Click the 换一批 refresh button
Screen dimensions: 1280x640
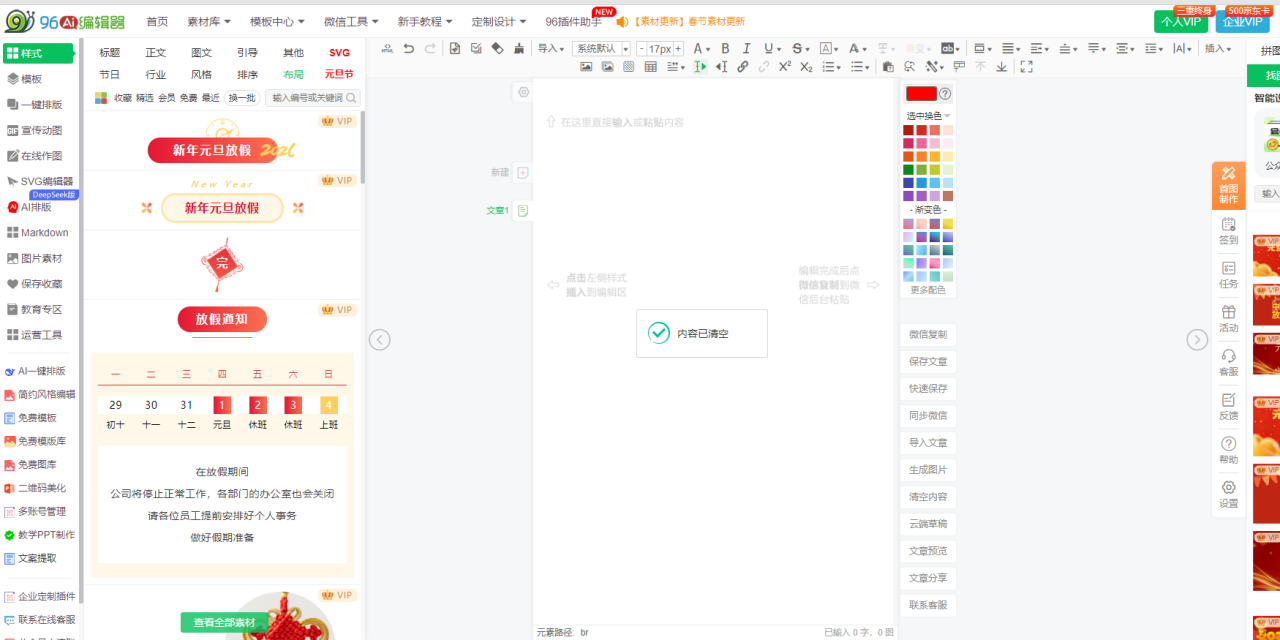(x=242, y=98)
